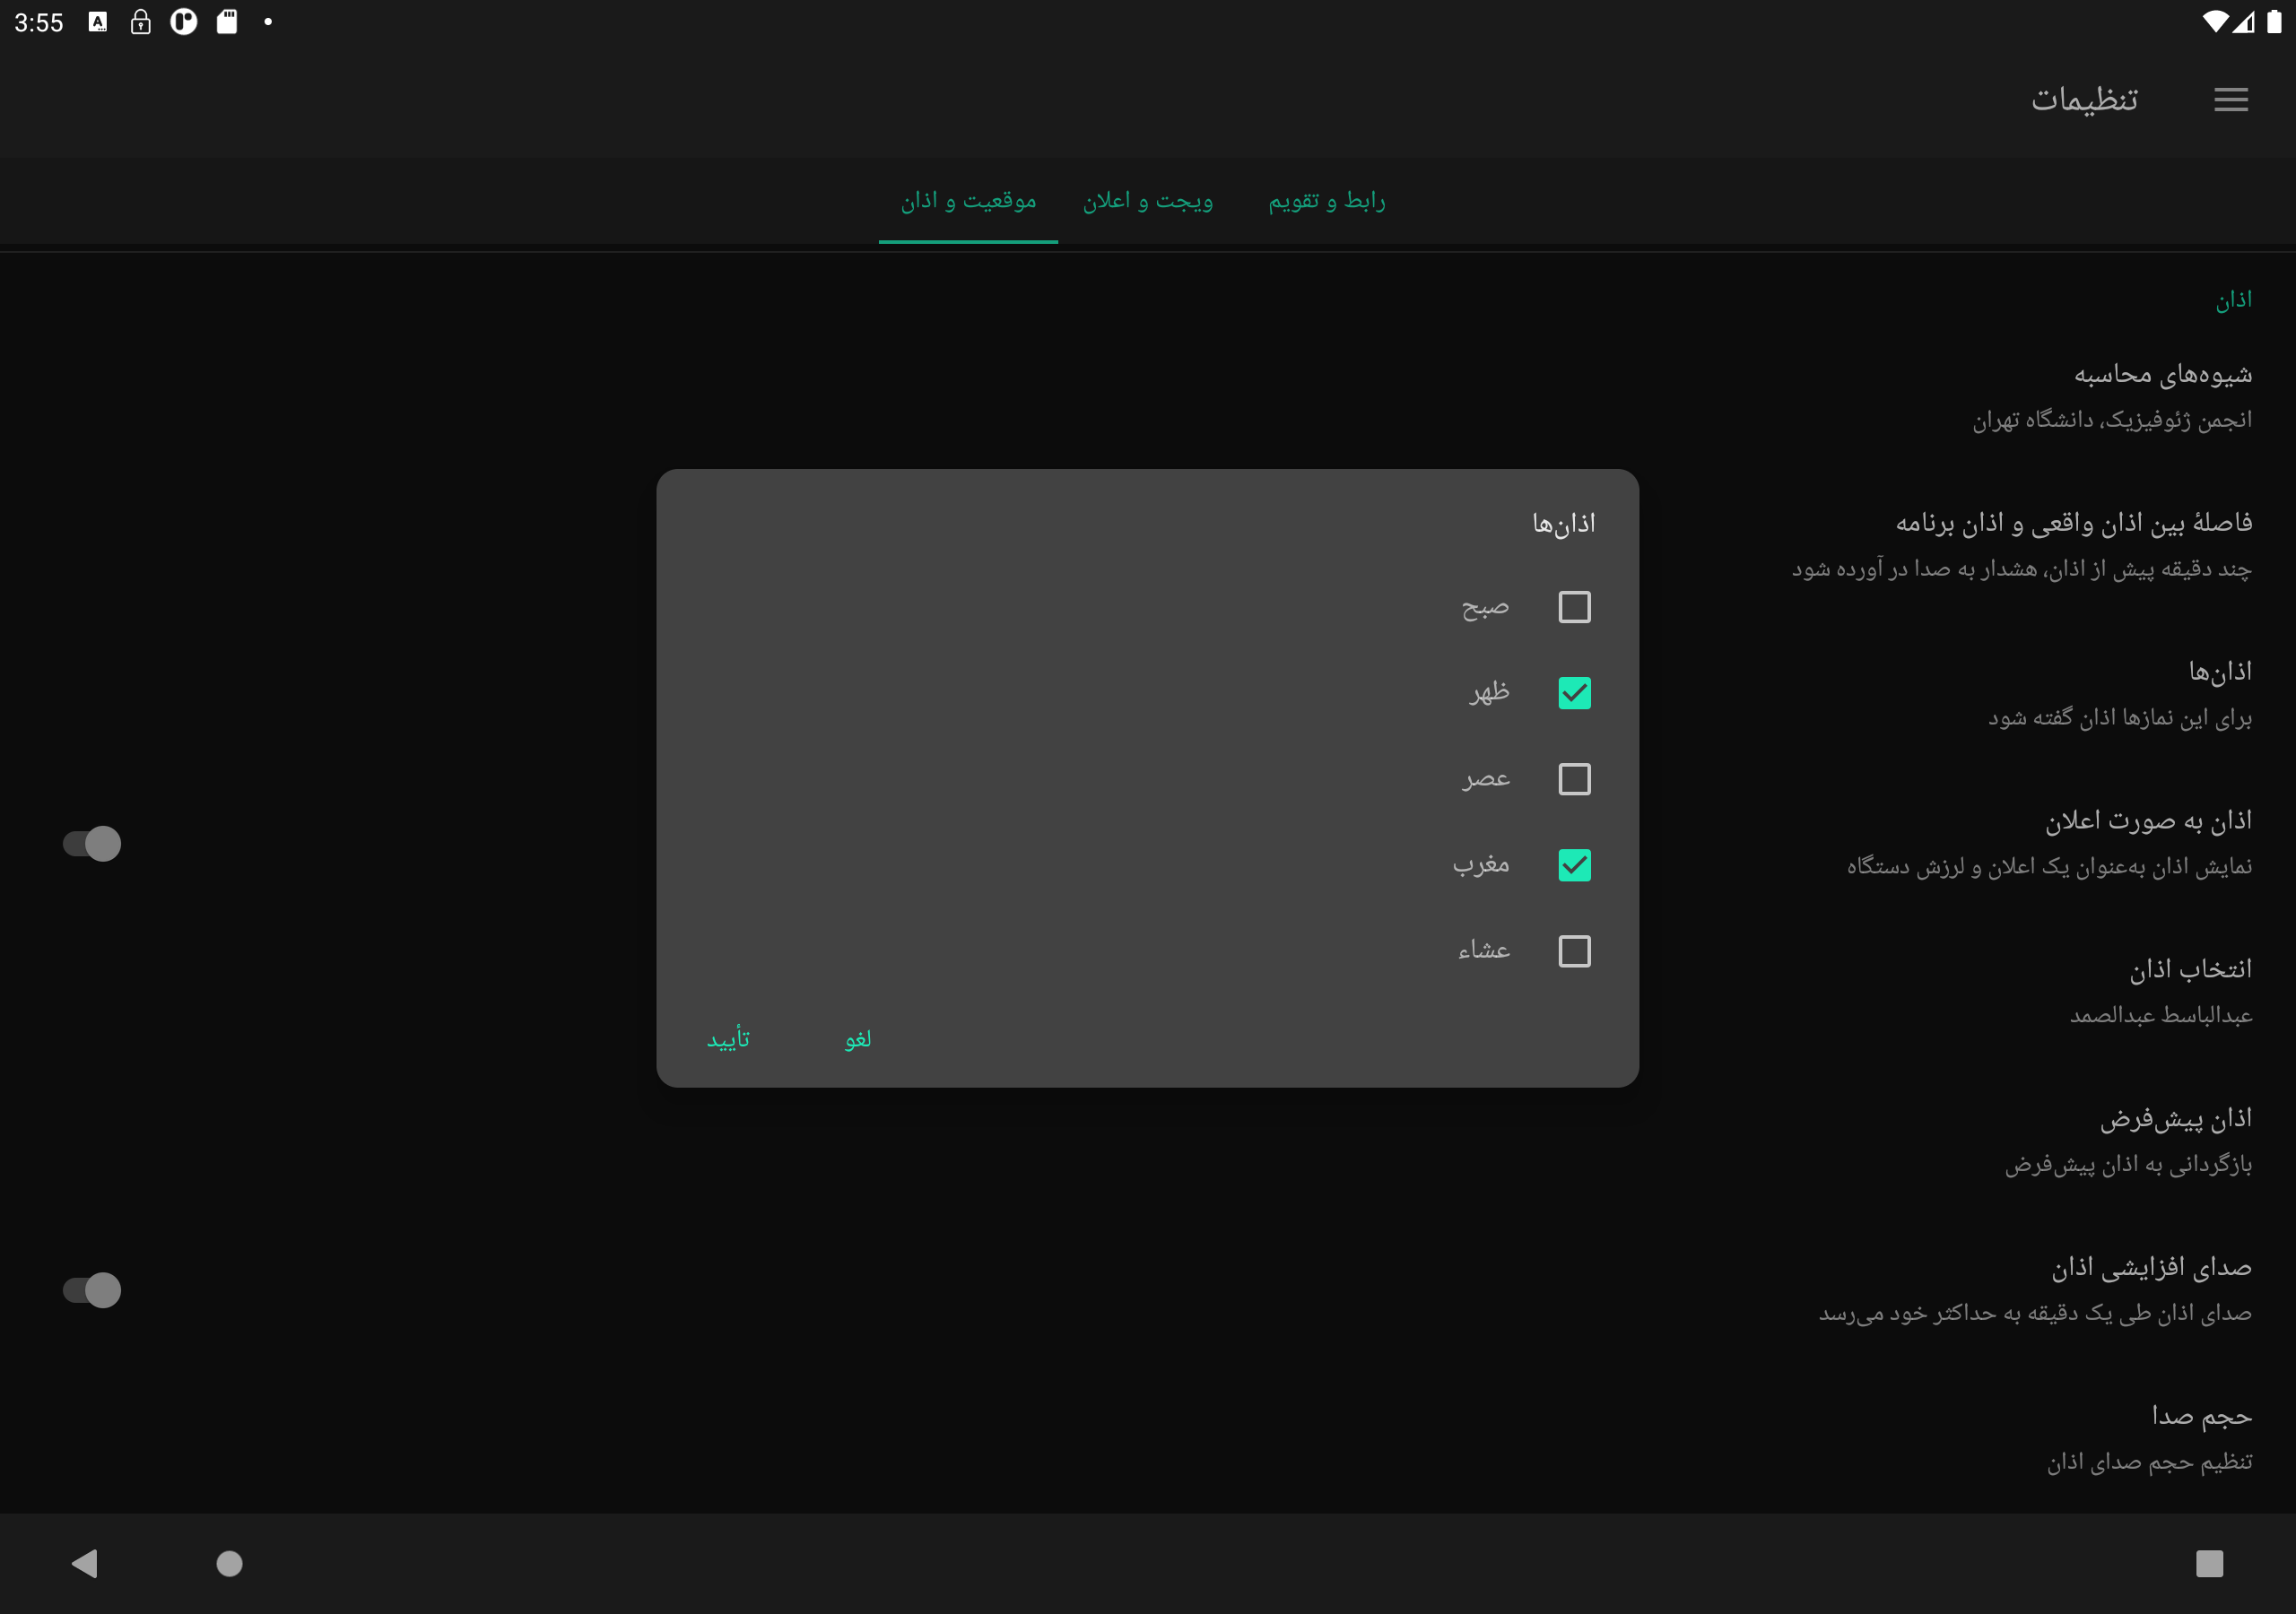Tap the Android back navigation button

[x=85, y=1563]
